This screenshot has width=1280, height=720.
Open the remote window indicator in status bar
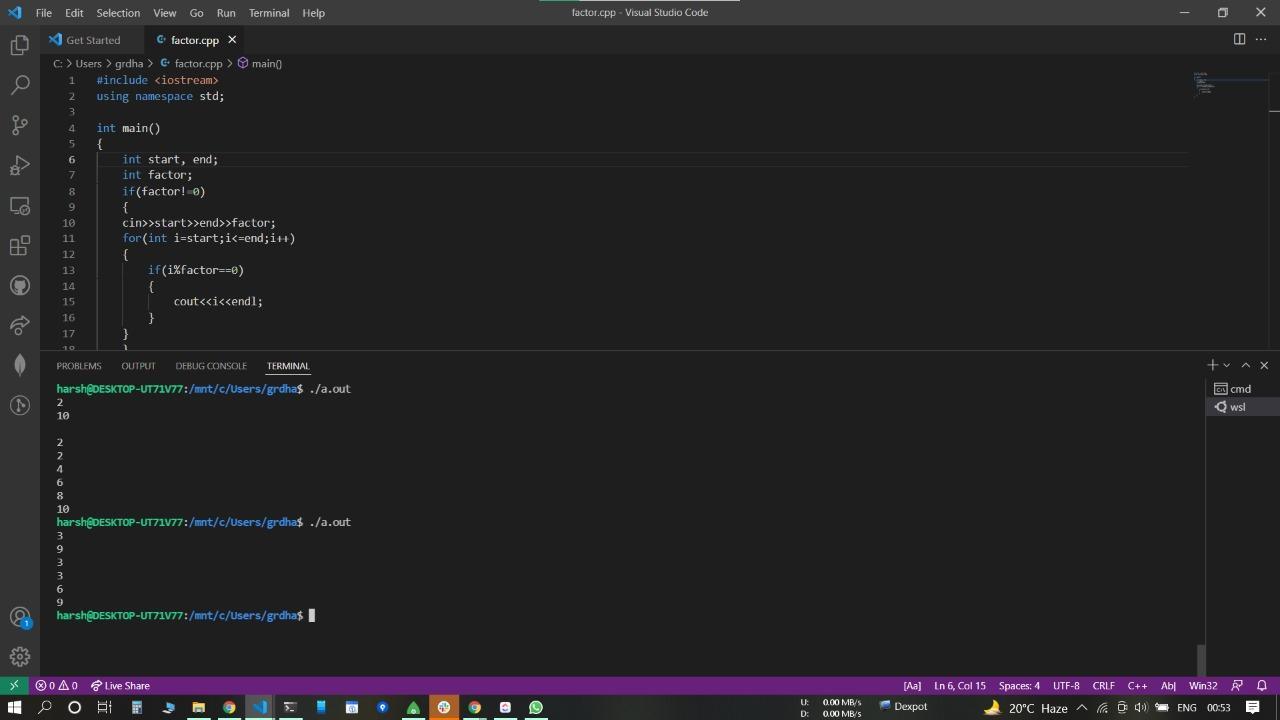(14, 686)
